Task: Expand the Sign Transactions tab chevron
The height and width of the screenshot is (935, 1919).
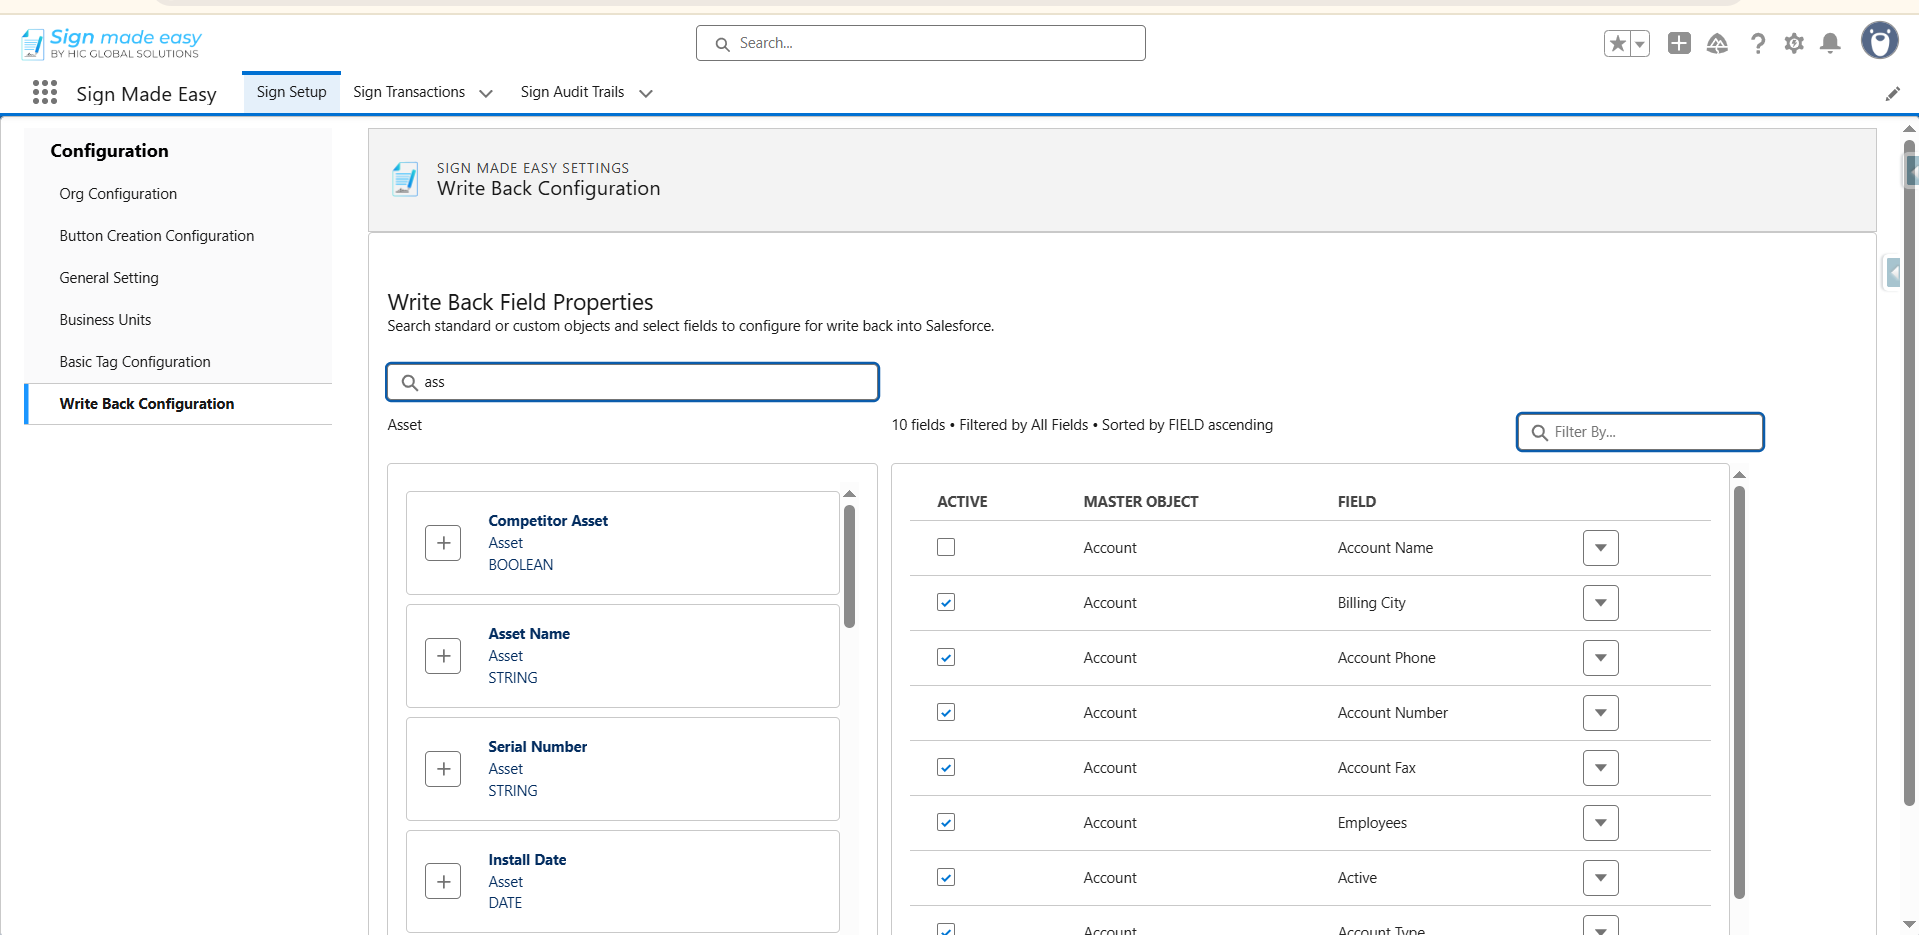Action: pyautogui.click(x=486, y=93)
